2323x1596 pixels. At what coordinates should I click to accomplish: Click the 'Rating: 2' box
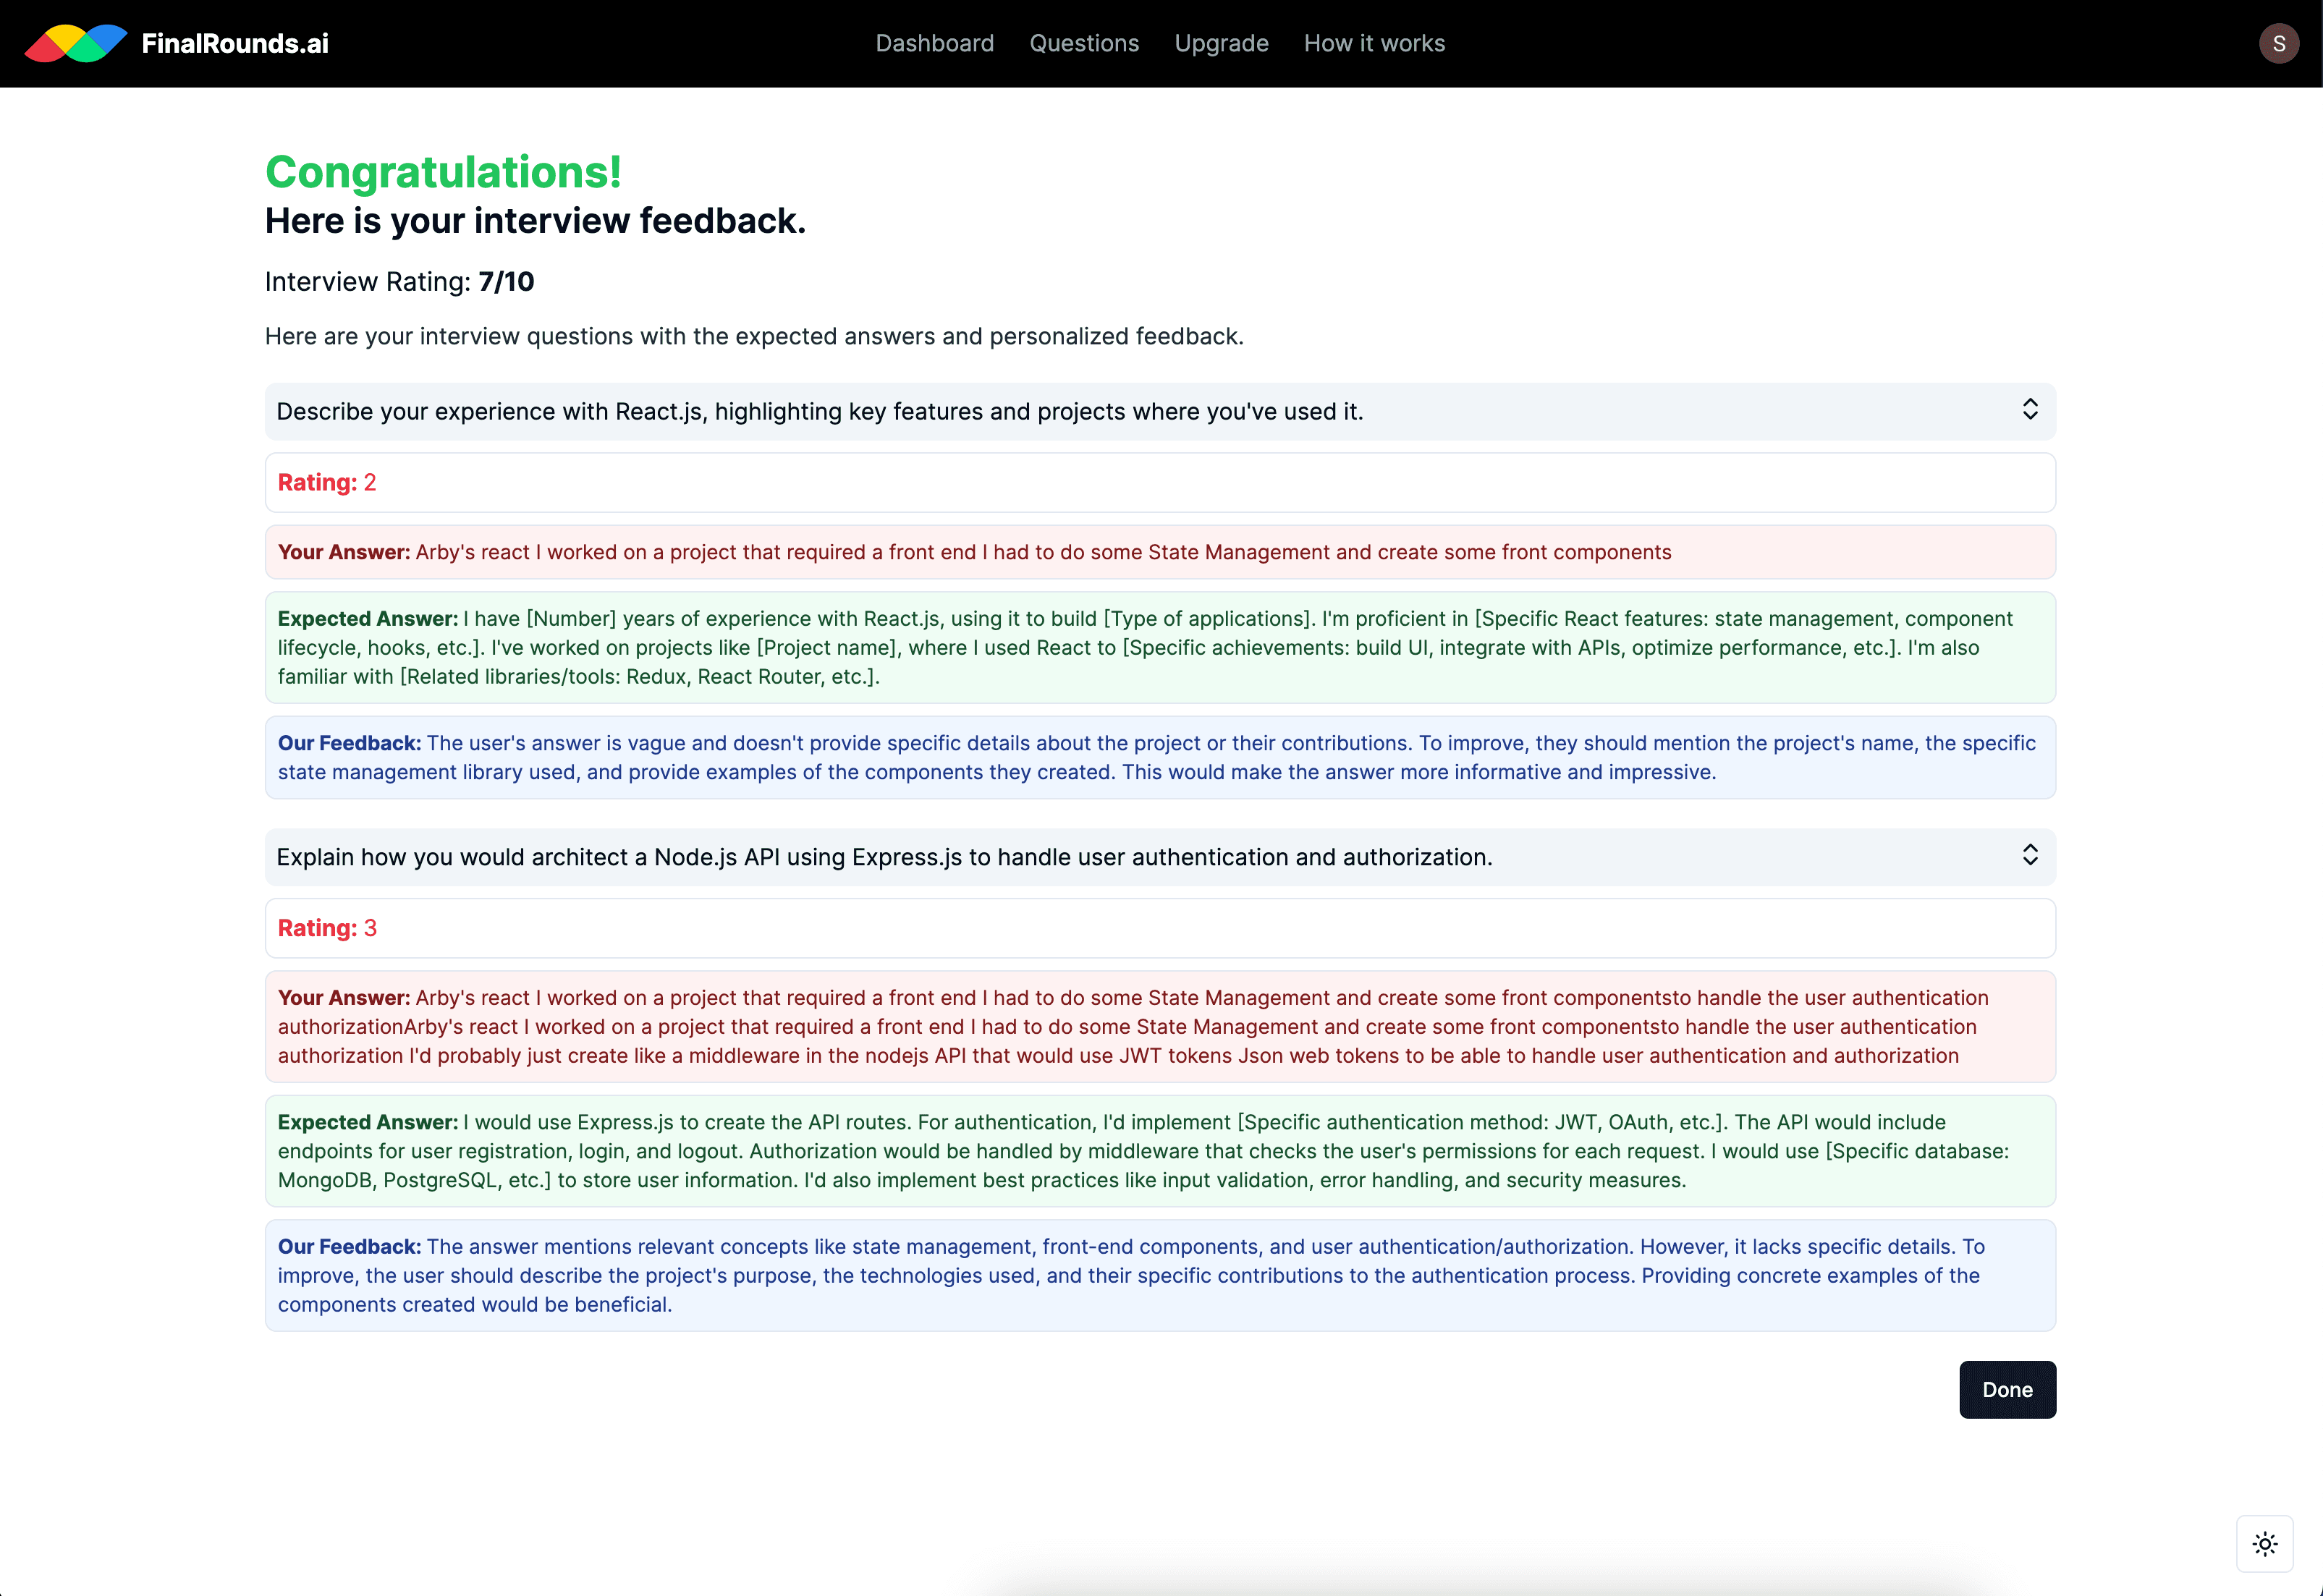click(1159, 483)
